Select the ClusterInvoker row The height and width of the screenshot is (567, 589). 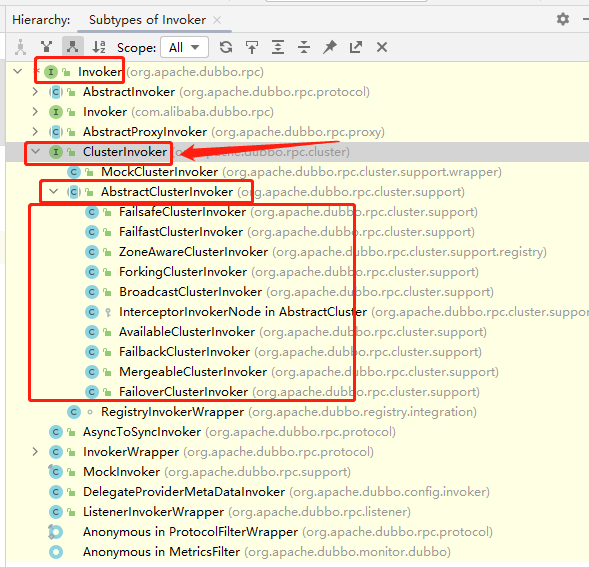297,152
